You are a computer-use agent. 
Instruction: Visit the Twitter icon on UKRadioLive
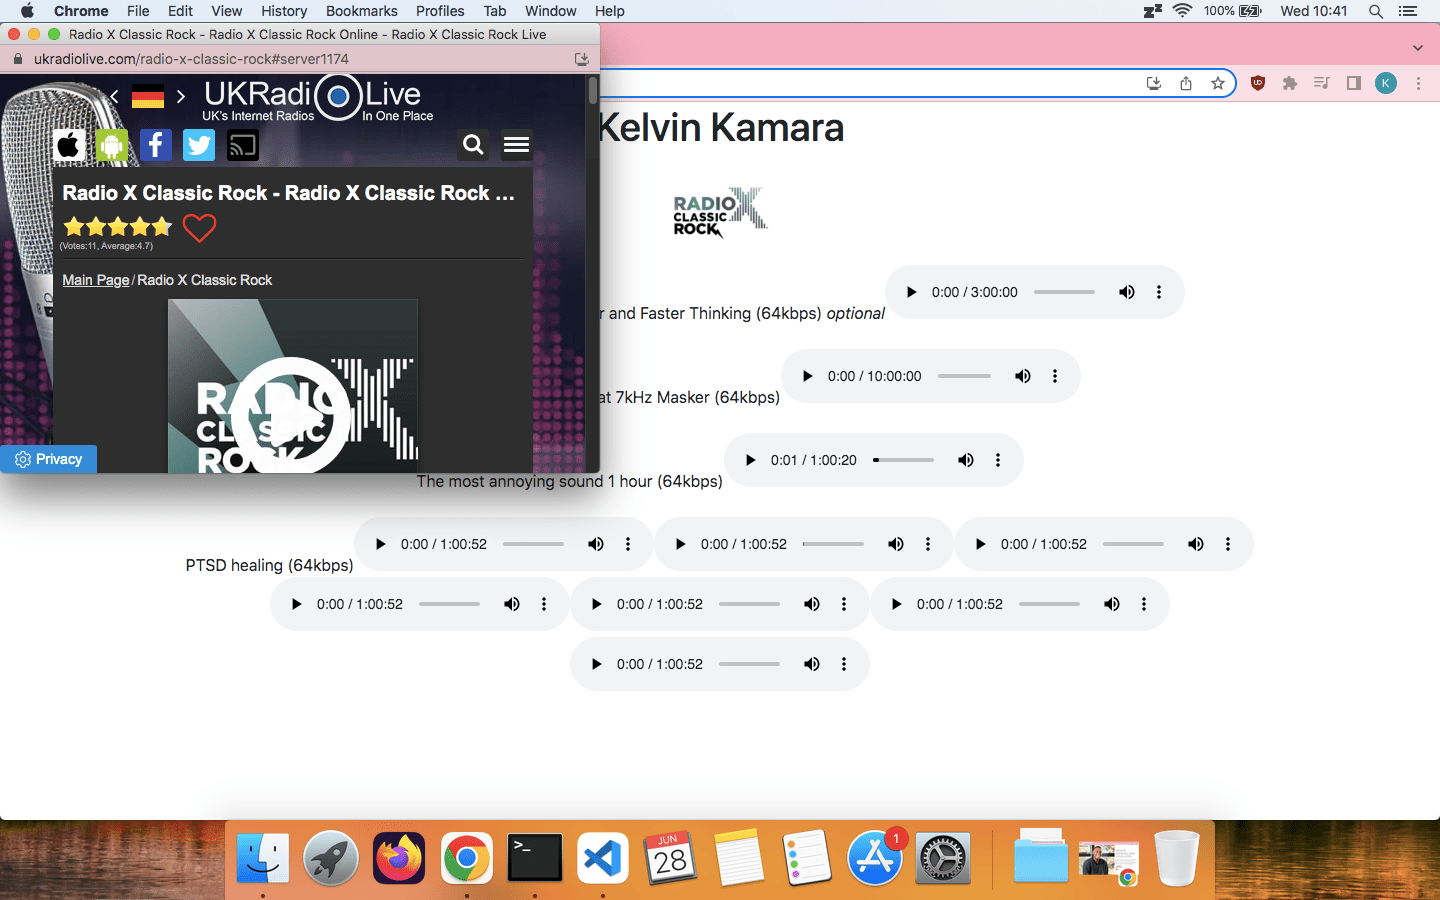point(199,146)
